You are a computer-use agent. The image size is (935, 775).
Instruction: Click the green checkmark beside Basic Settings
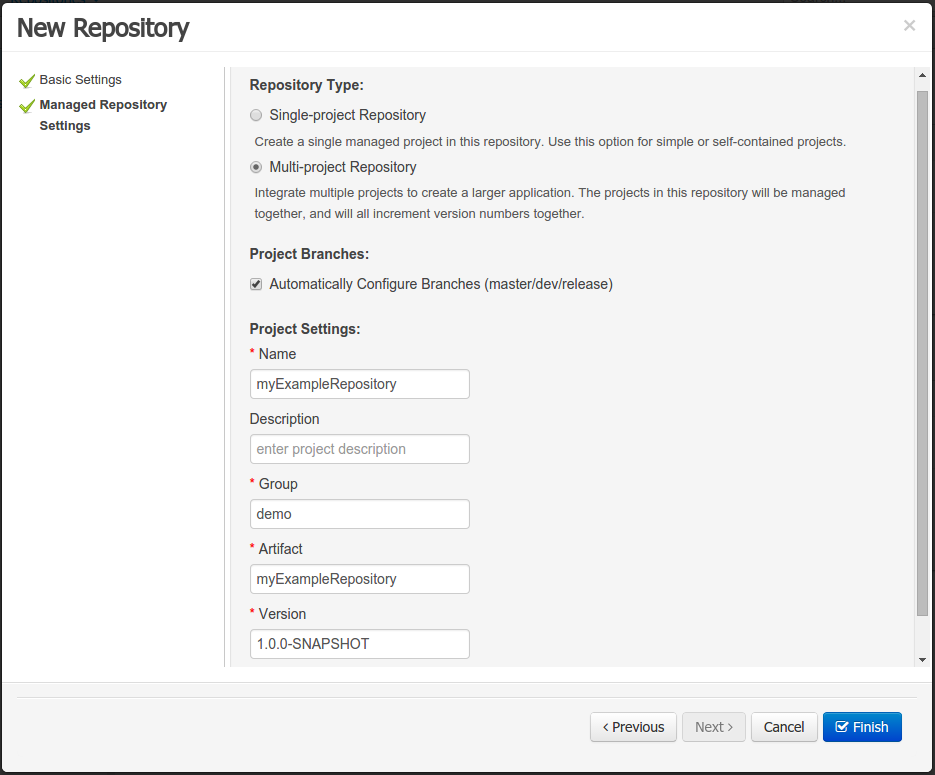(28, 79)
